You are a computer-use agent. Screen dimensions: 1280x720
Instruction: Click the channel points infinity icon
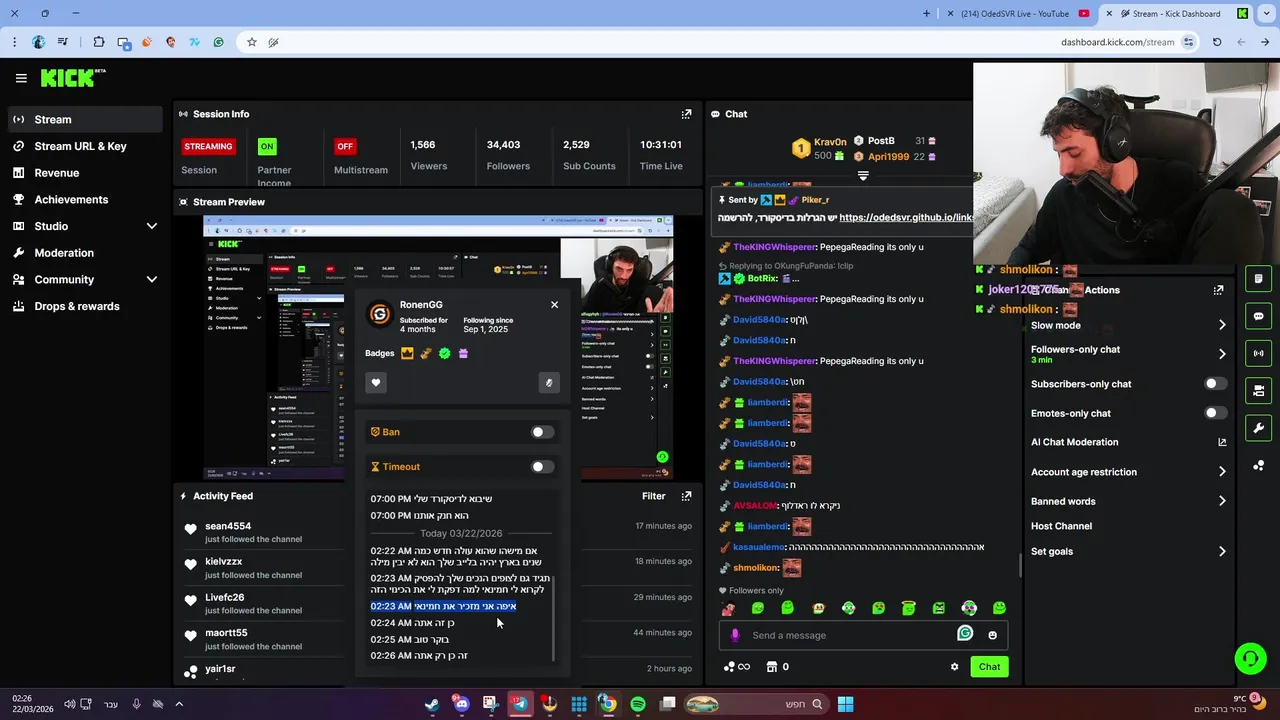737,667
